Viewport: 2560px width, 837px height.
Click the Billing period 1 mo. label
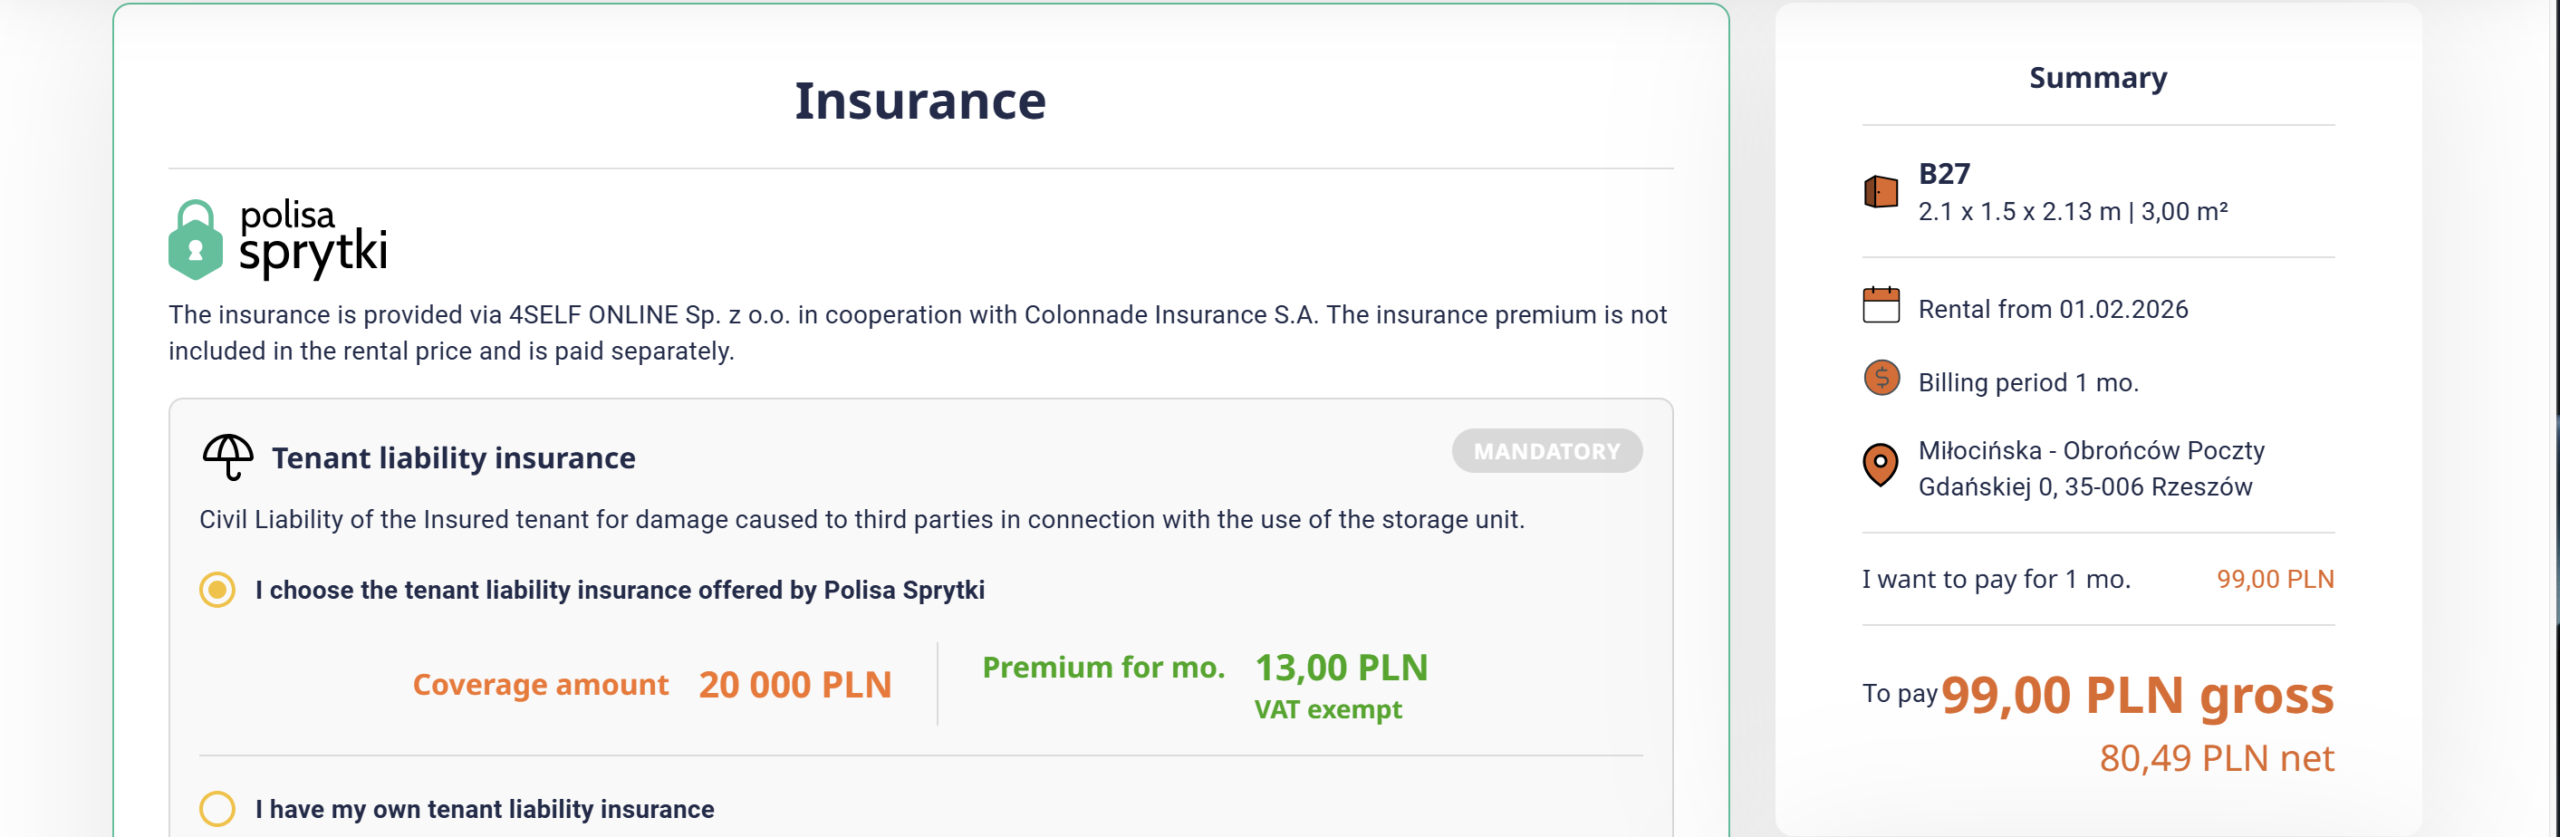point(2028,383)
